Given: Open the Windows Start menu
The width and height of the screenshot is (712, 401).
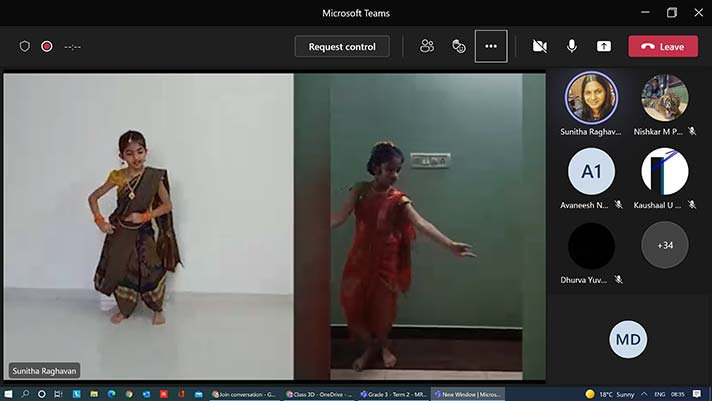Looking at the screenshot, I should pyautogui.click(x=12, y=394).
